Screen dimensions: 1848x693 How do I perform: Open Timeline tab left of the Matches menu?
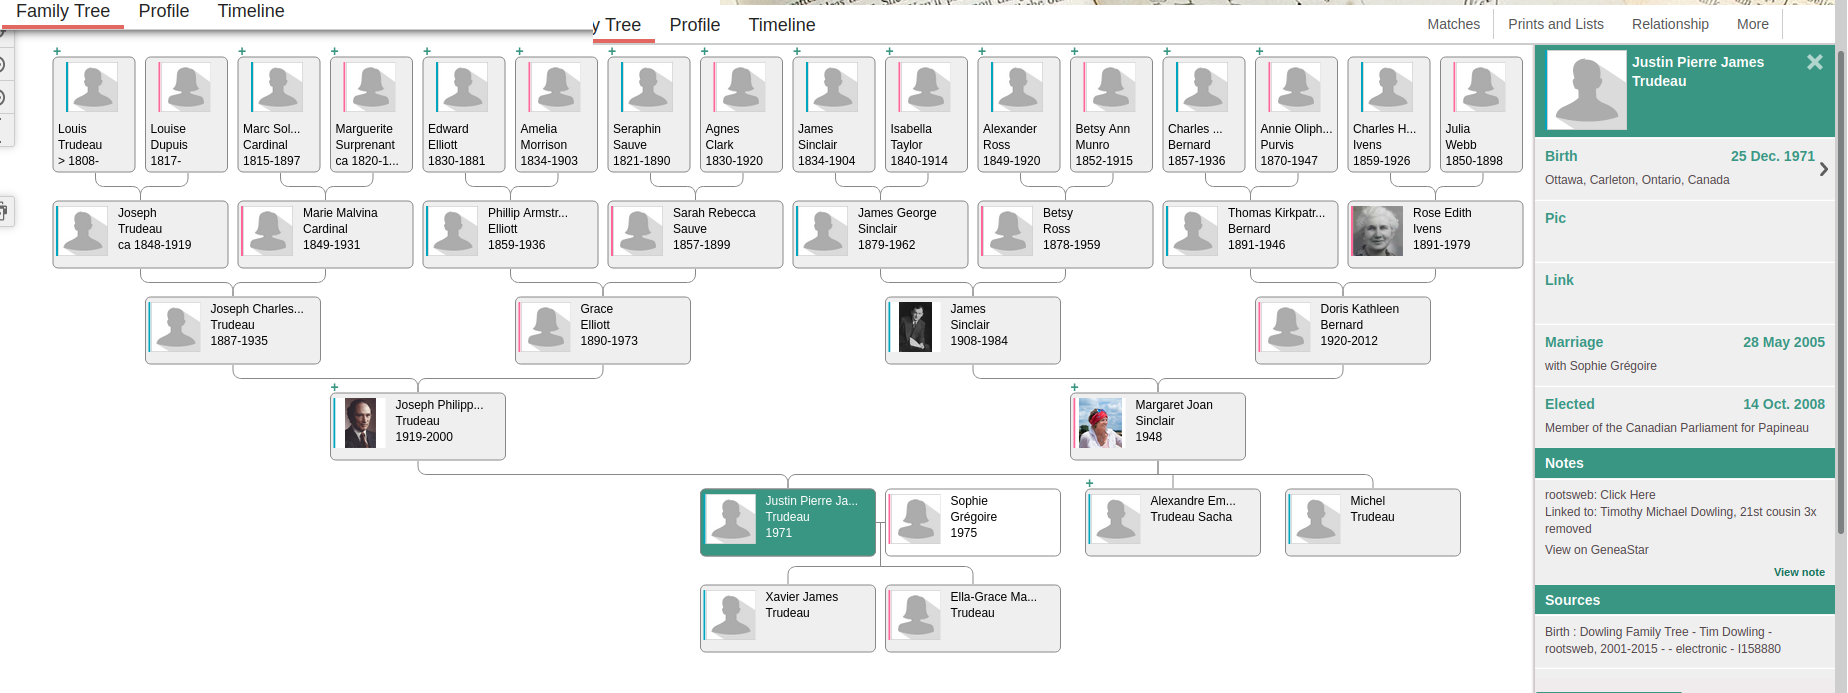tap(782, 25)
